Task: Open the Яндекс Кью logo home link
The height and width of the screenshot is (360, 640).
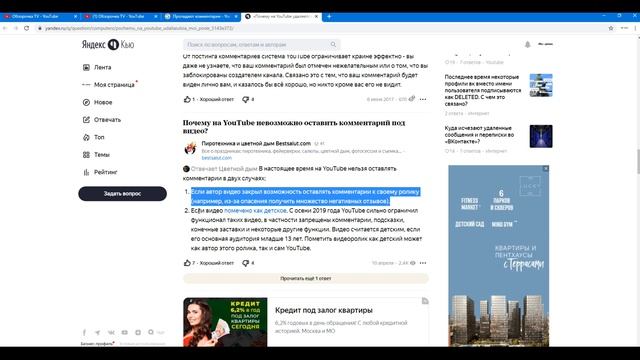Action: (x=108, y=44)
